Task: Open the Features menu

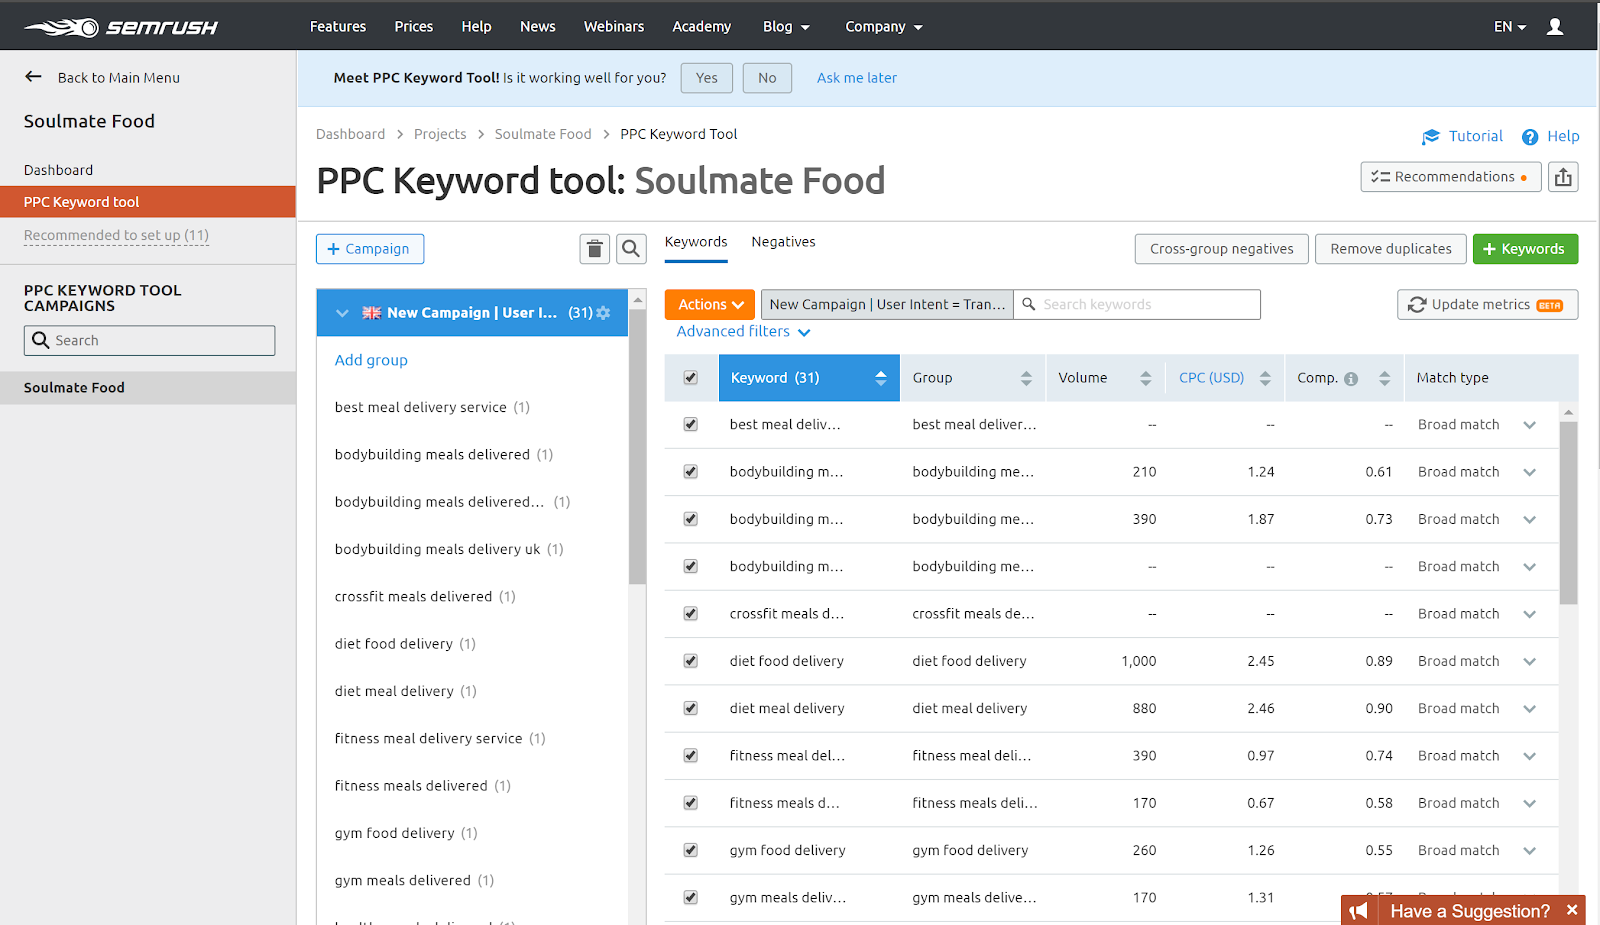Action: 338,27
